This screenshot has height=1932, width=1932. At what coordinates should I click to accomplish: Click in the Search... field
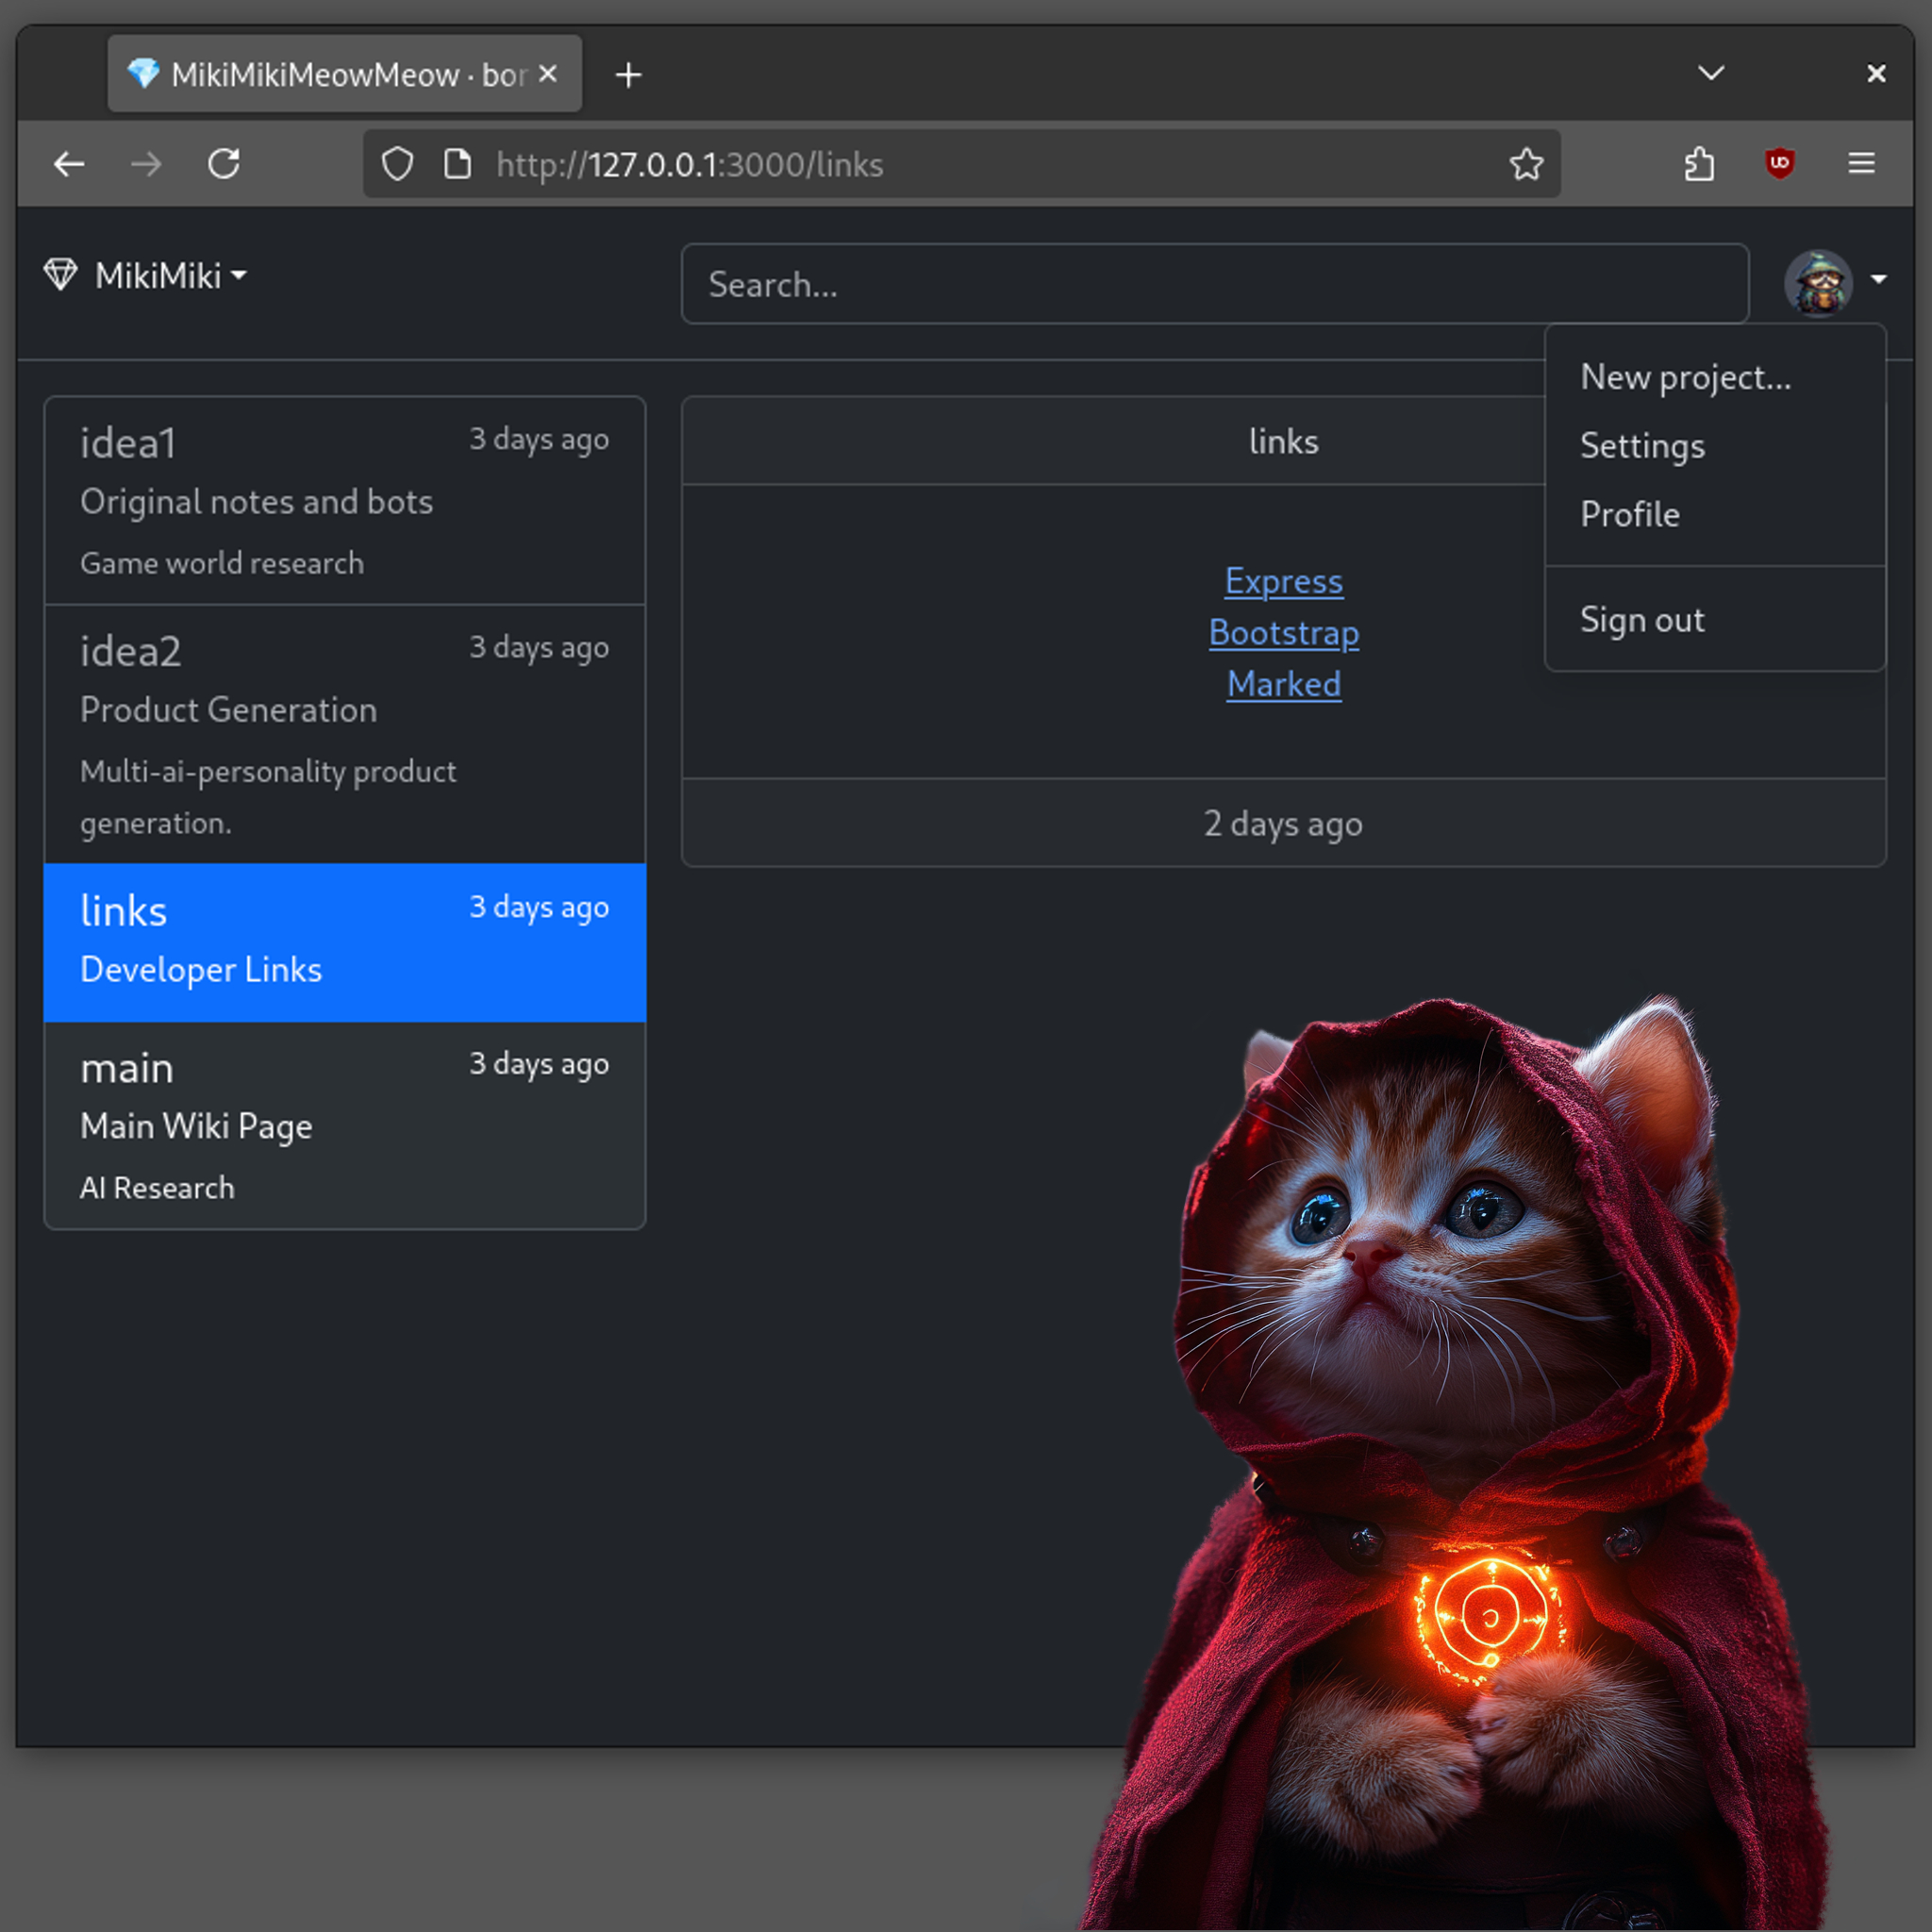click(x=1214, y=285)
